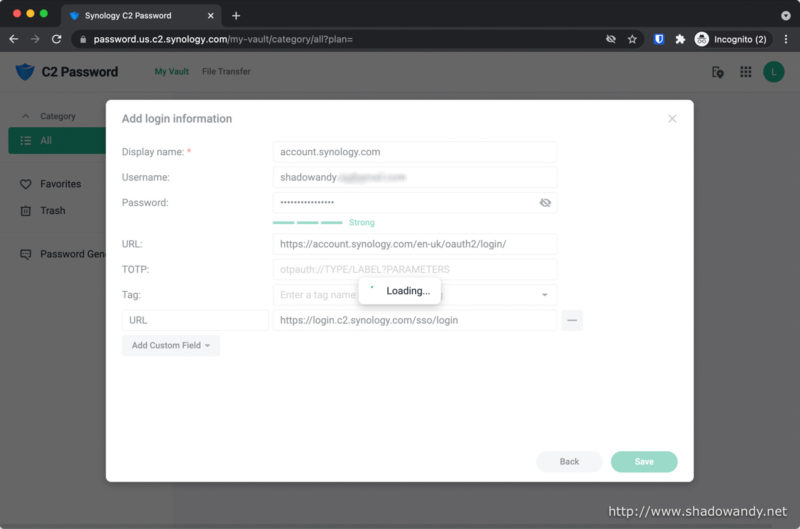This screenshot has height=529, width=800.
Task: Click the tracking-blocked eye icon in address bar
Action: pos(611,39)
